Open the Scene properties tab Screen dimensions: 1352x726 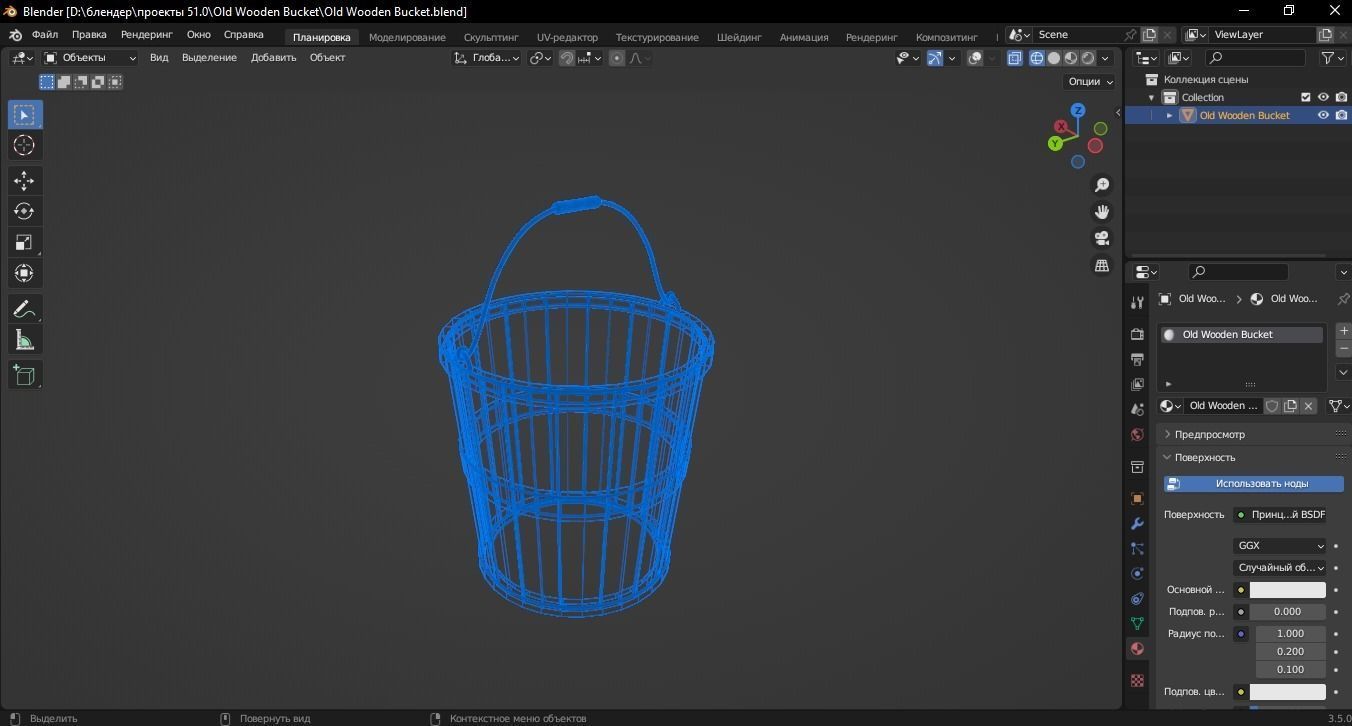click(x=1137, y=409)
